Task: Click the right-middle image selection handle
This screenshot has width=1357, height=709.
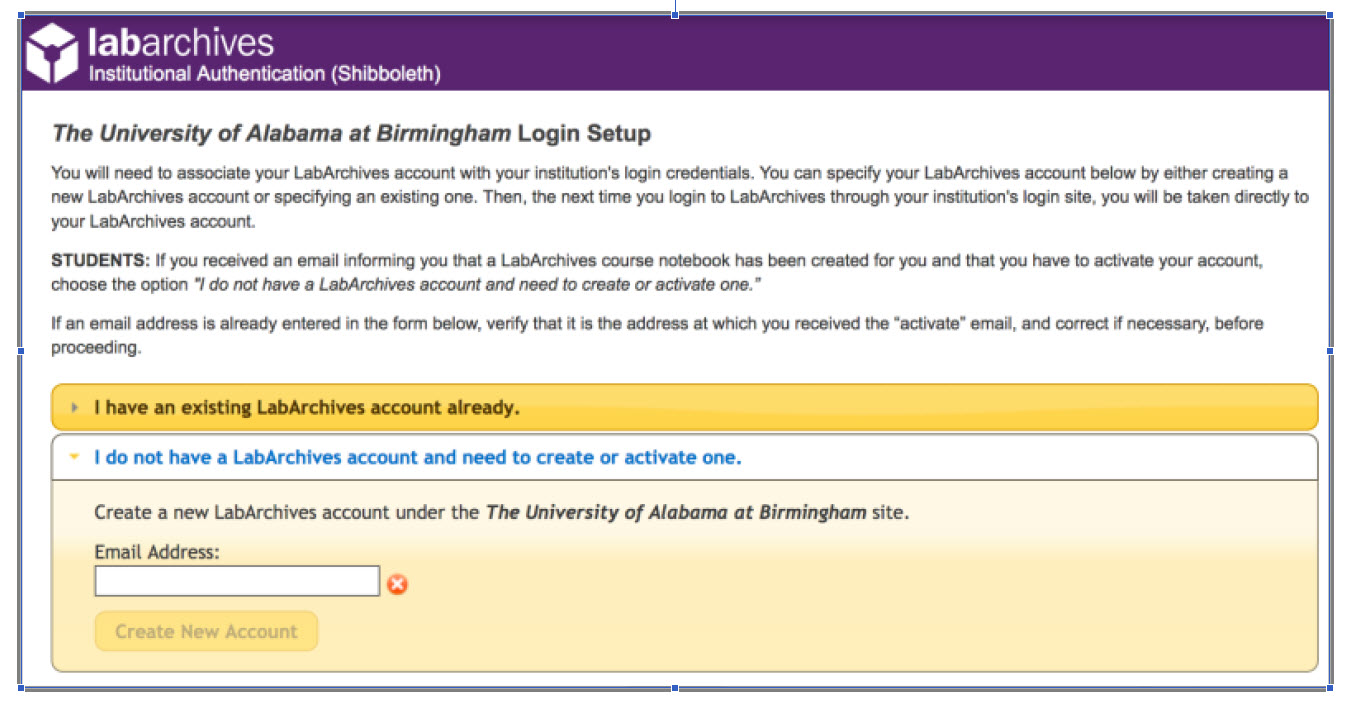Action: pyautogui.click(x=1329, y=351)
